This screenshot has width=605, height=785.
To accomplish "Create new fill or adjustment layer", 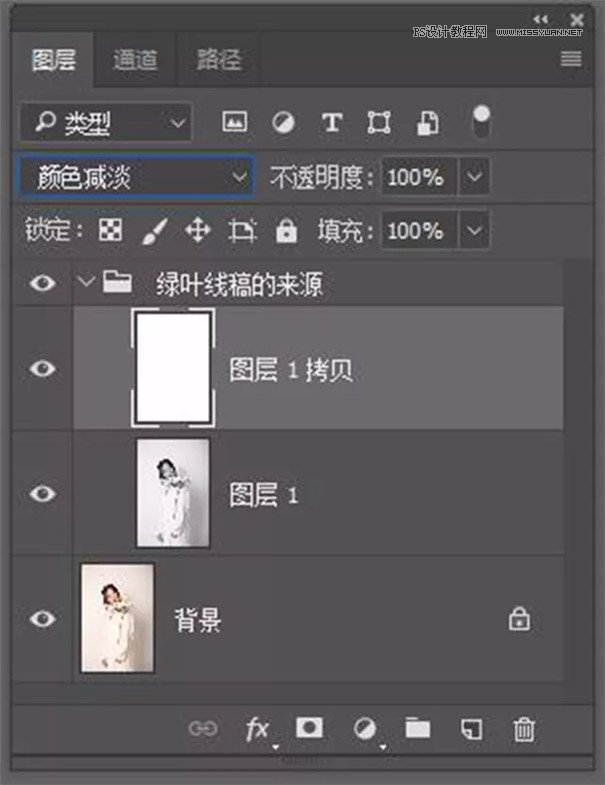I will [x=365, y=729].
